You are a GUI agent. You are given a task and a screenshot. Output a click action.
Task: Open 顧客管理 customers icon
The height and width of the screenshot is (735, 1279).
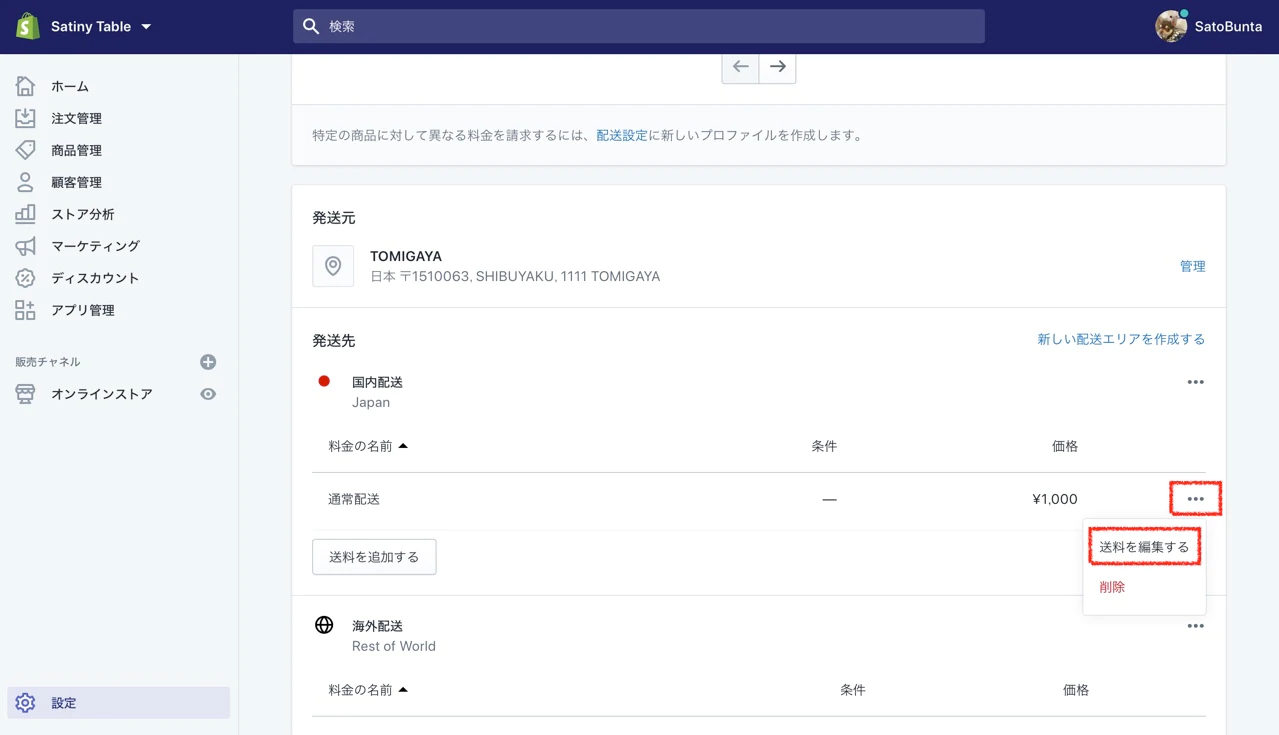(25, 182)
